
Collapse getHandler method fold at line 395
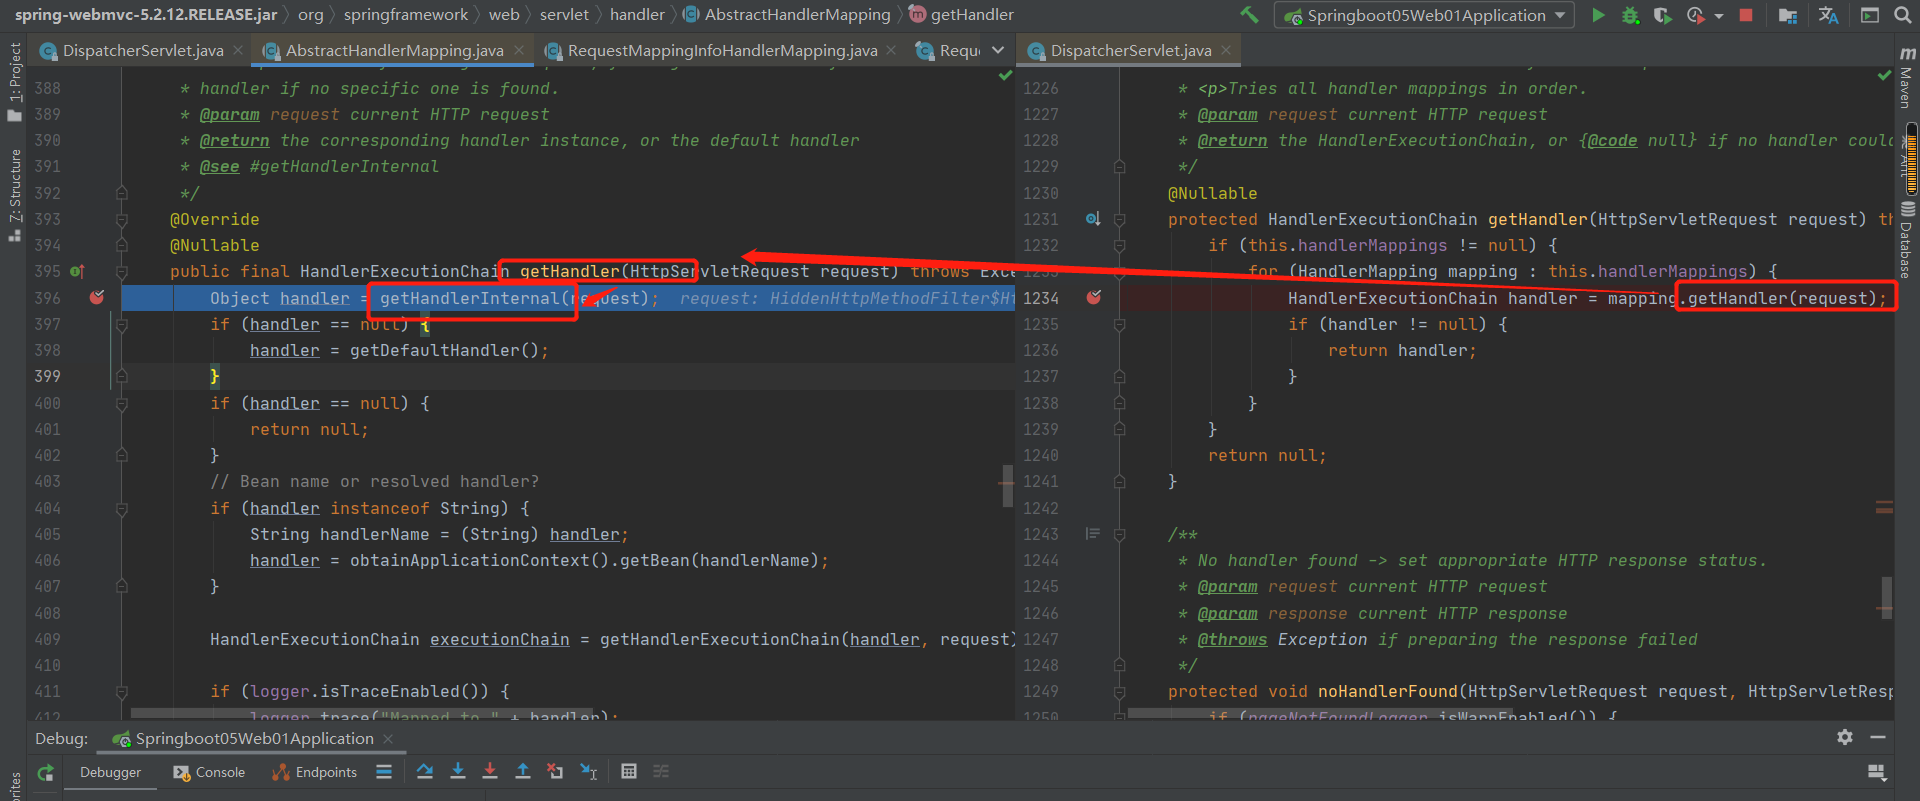(121, 271)
